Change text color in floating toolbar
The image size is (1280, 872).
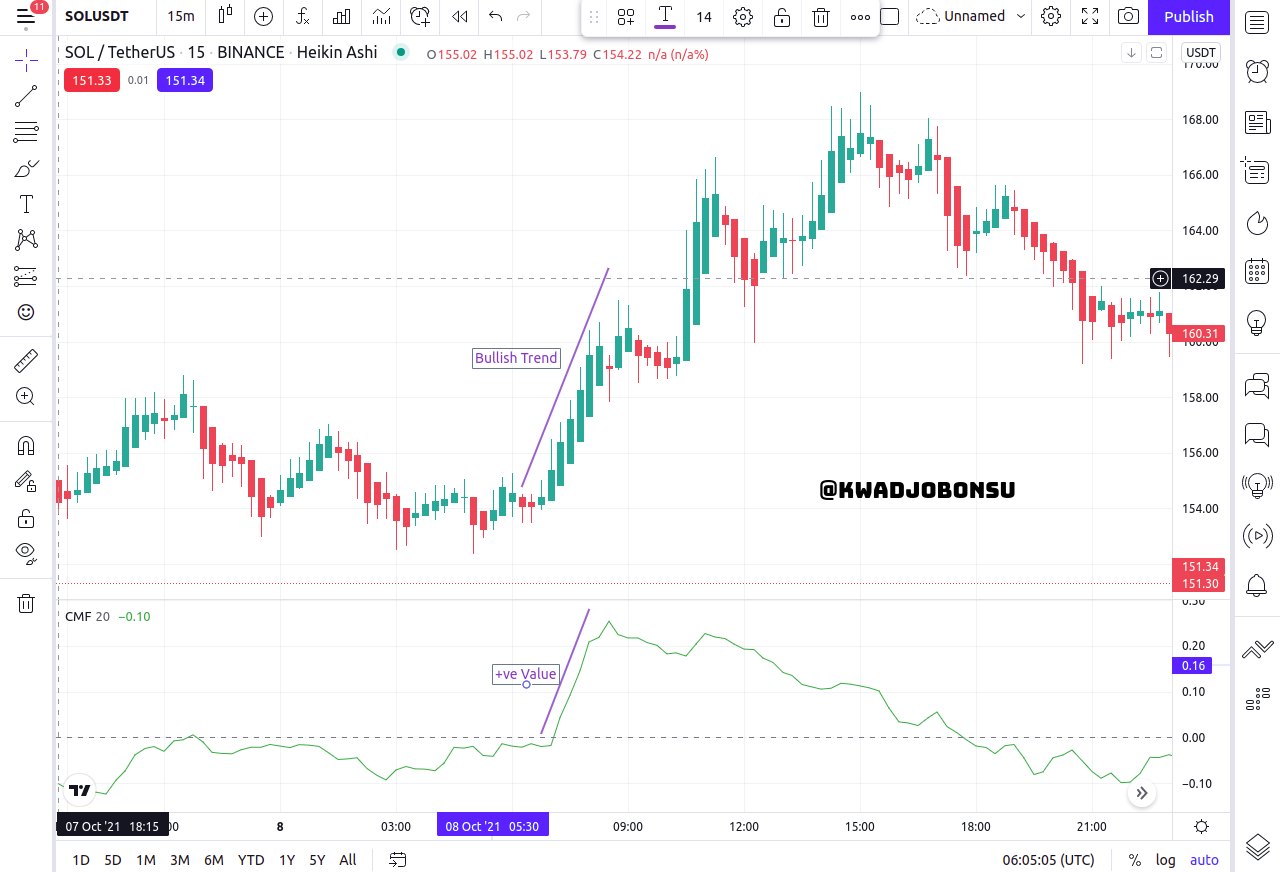click(x=665, y=17)
